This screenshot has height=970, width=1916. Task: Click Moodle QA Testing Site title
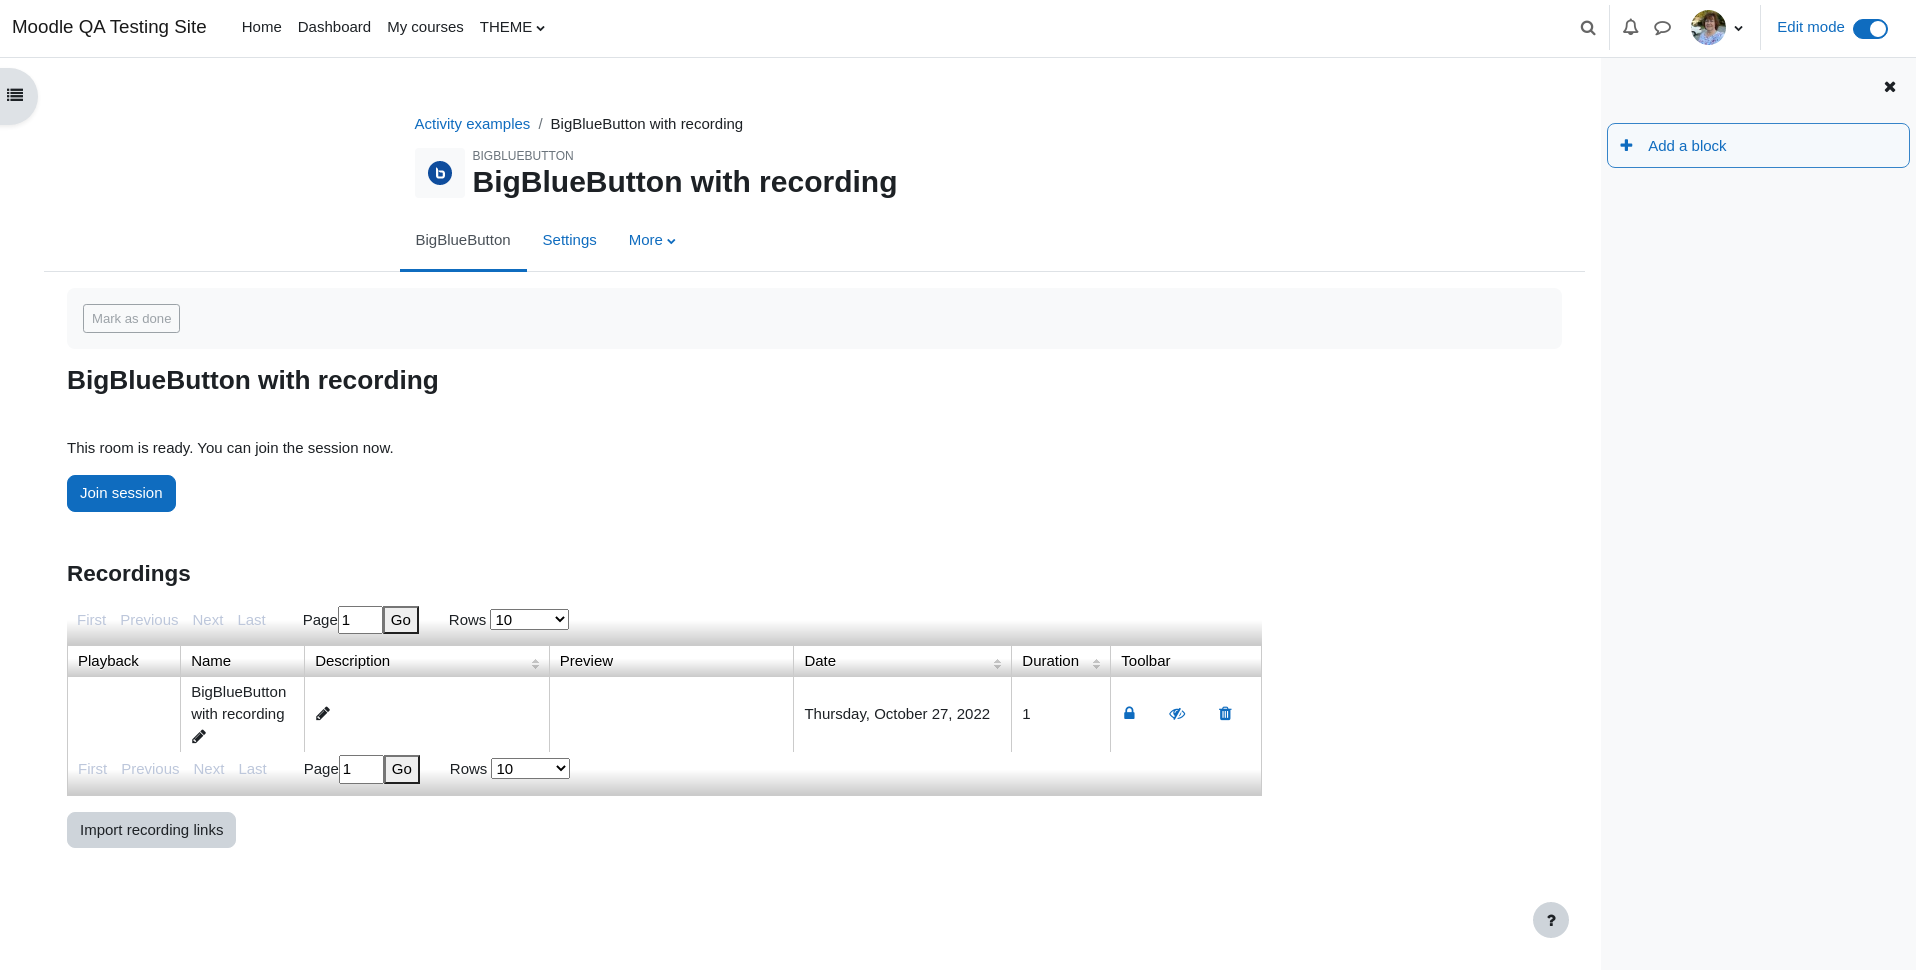coord(109,27)
